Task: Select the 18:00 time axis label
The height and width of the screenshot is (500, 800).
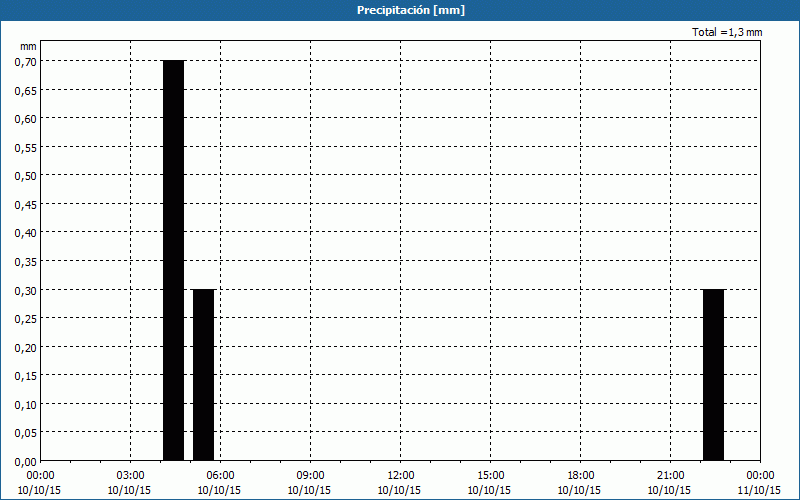Action: [x=581, y=475]
